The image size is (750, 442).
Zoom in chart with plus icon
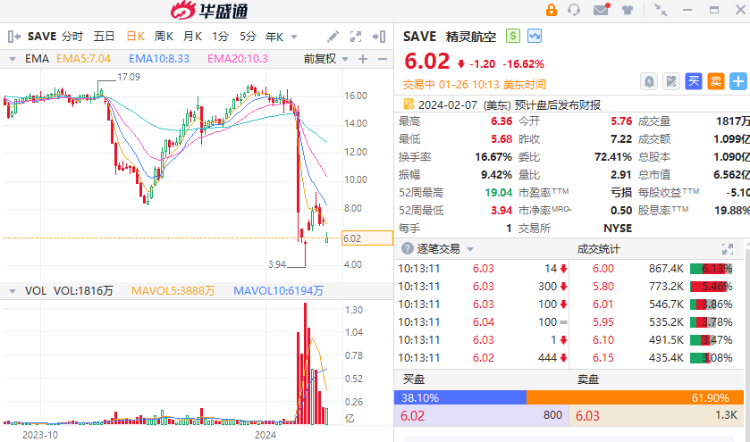363,59
